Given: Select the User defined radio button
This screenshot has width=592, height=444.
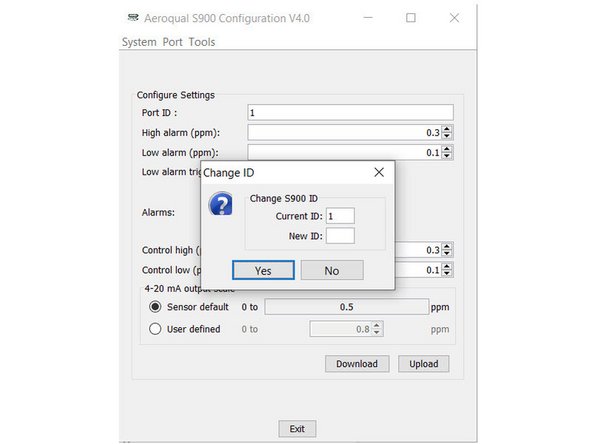Looking at the screenshot, I should 155,329.
